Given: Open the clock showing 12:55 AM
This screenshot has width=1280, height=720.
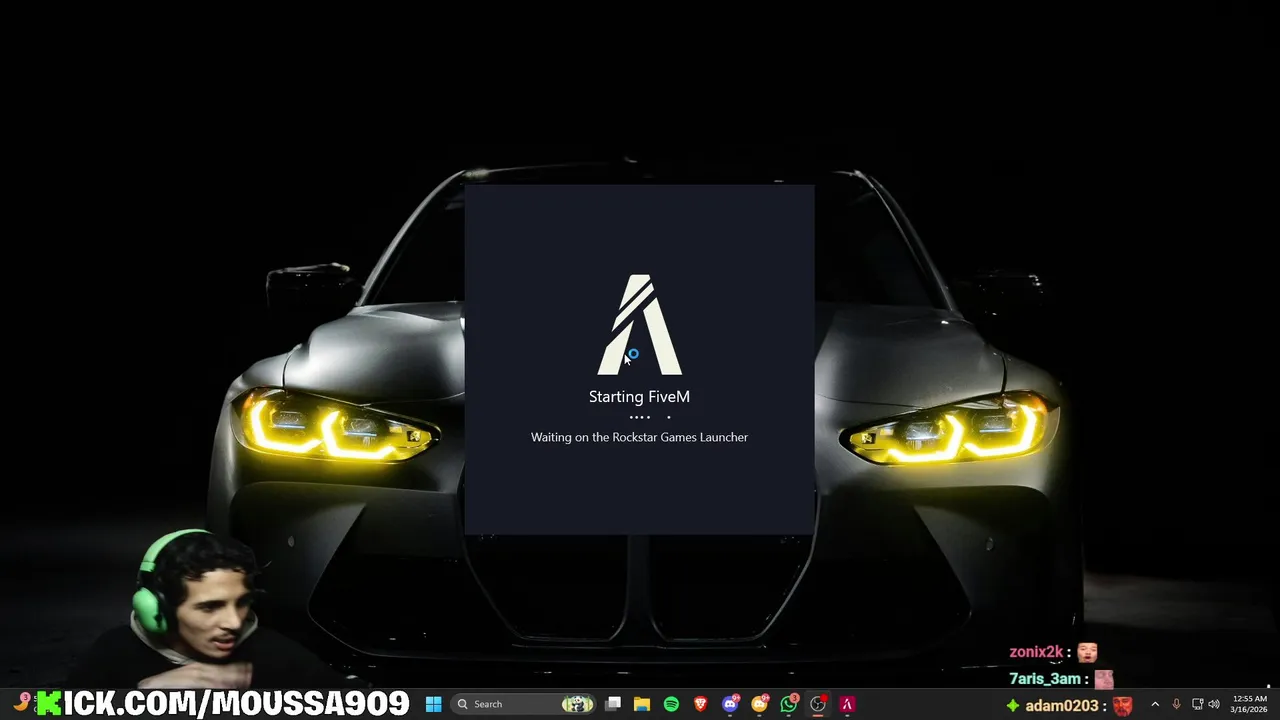Looking at the screenshot, I should 1249,704.
